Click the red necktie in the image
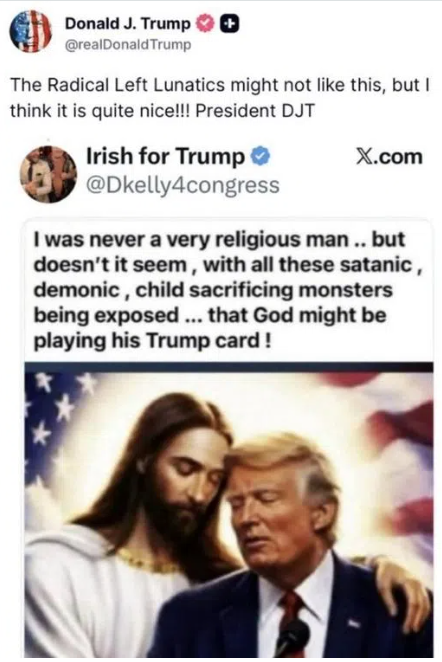442x662 pixels. tap(291, 614)
